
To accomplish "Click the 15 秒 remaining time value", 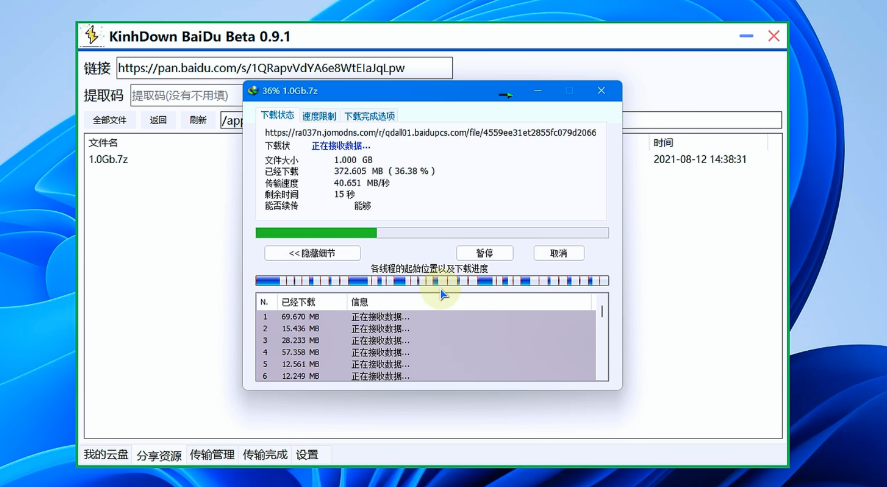I will (x=345, y=194).
